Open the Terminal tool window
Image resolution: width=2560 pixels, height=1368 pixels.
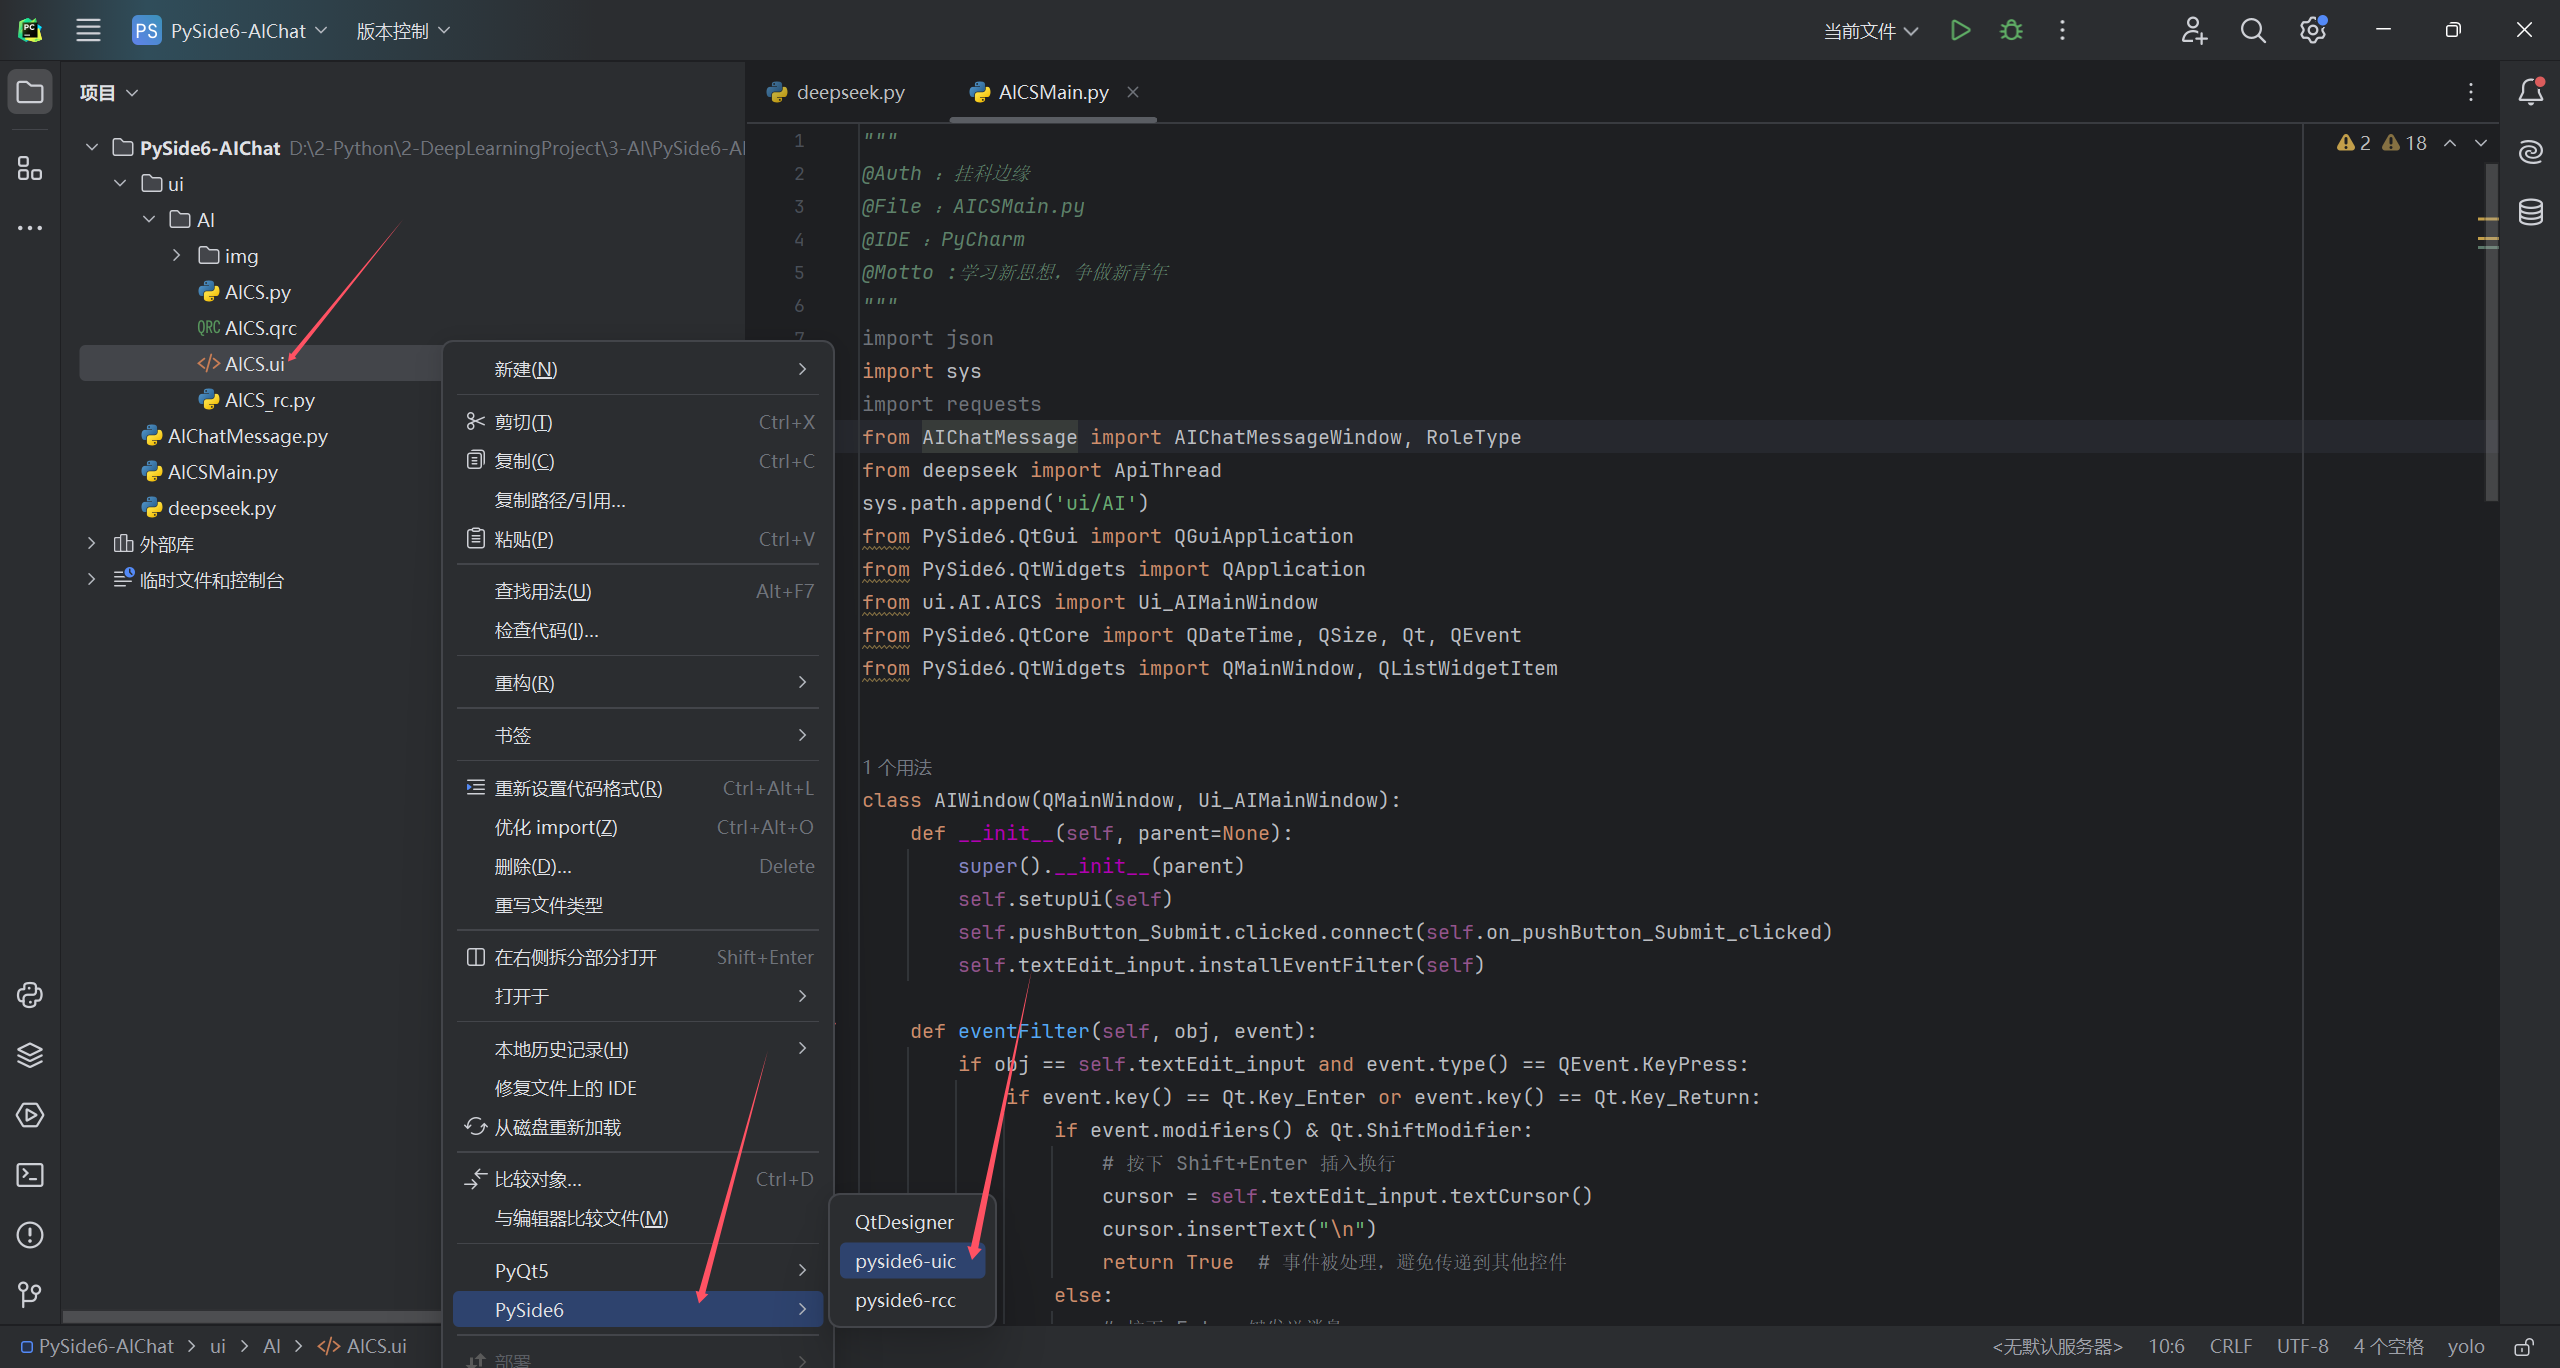pyautogui.click(x=30, y=1175)
